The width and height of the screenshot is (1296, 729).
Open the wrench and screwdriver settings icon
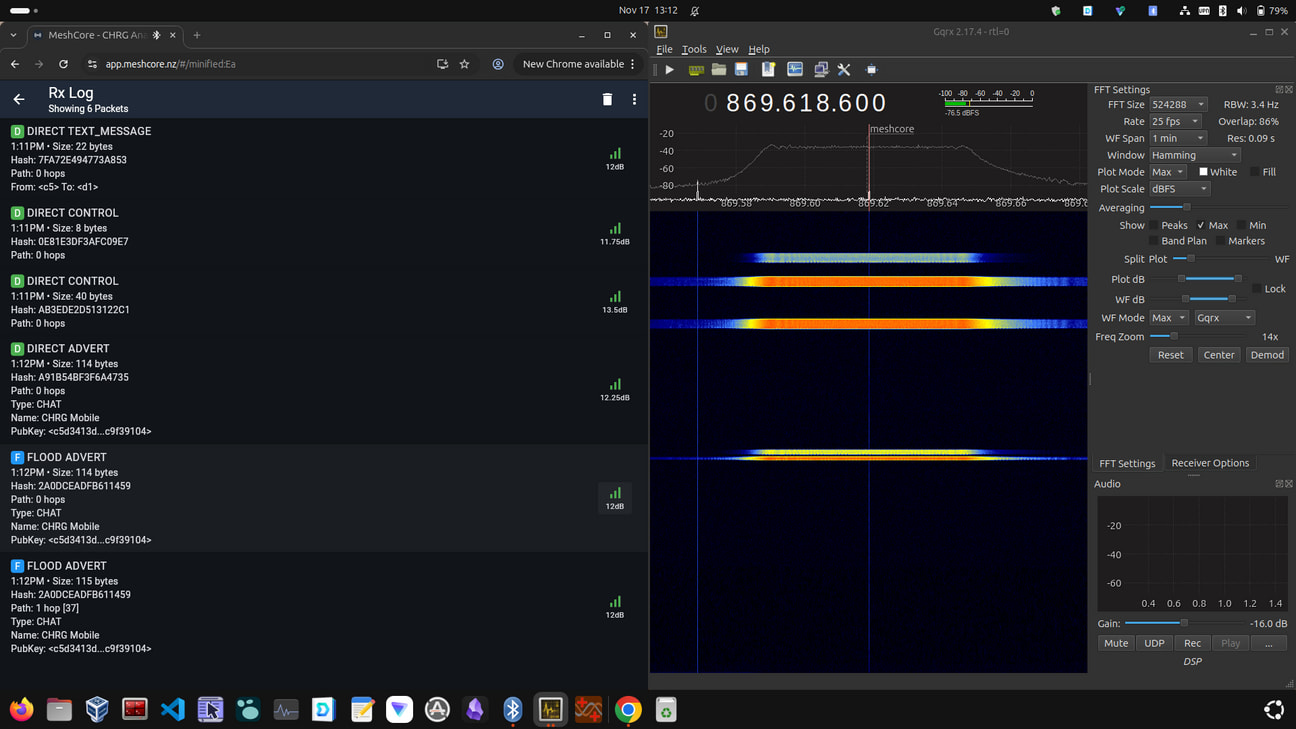click(x=844, y=70)
